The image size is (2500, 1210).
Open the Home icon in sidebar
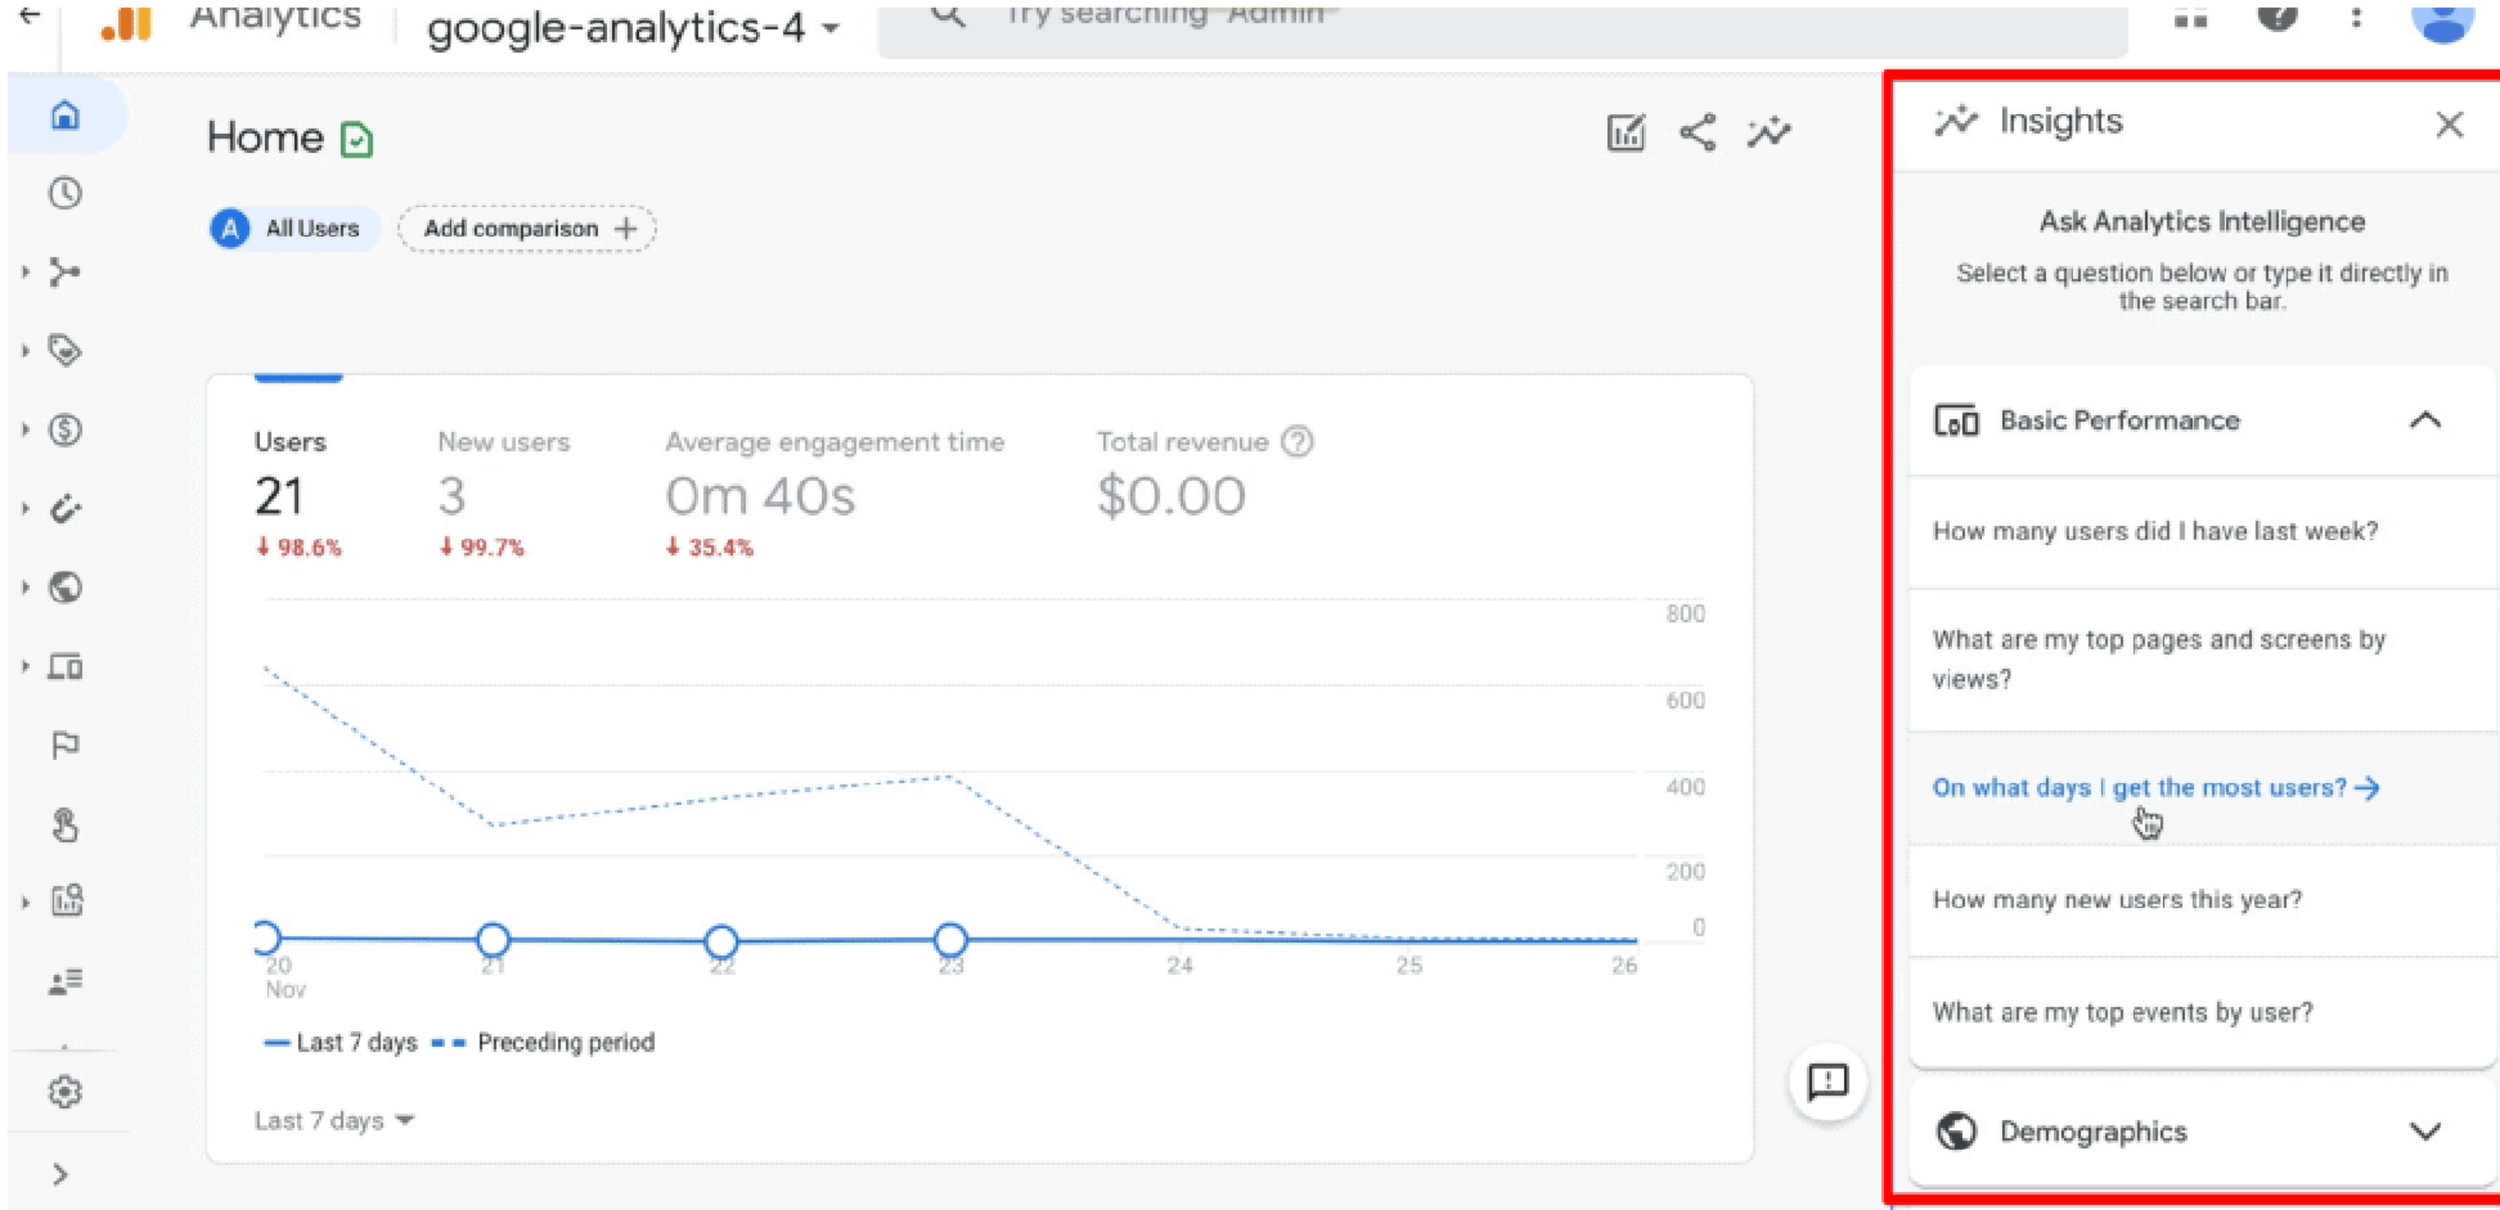tap(65, 115)
